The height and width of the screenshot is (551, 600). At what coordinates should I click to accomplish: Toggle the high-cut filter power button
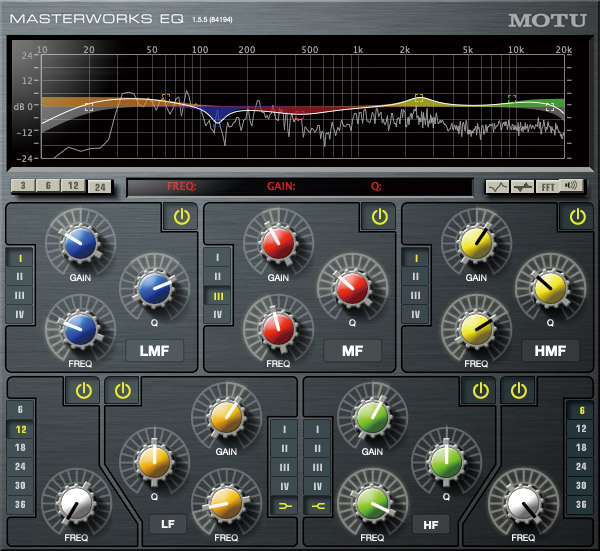coord(518,391)
